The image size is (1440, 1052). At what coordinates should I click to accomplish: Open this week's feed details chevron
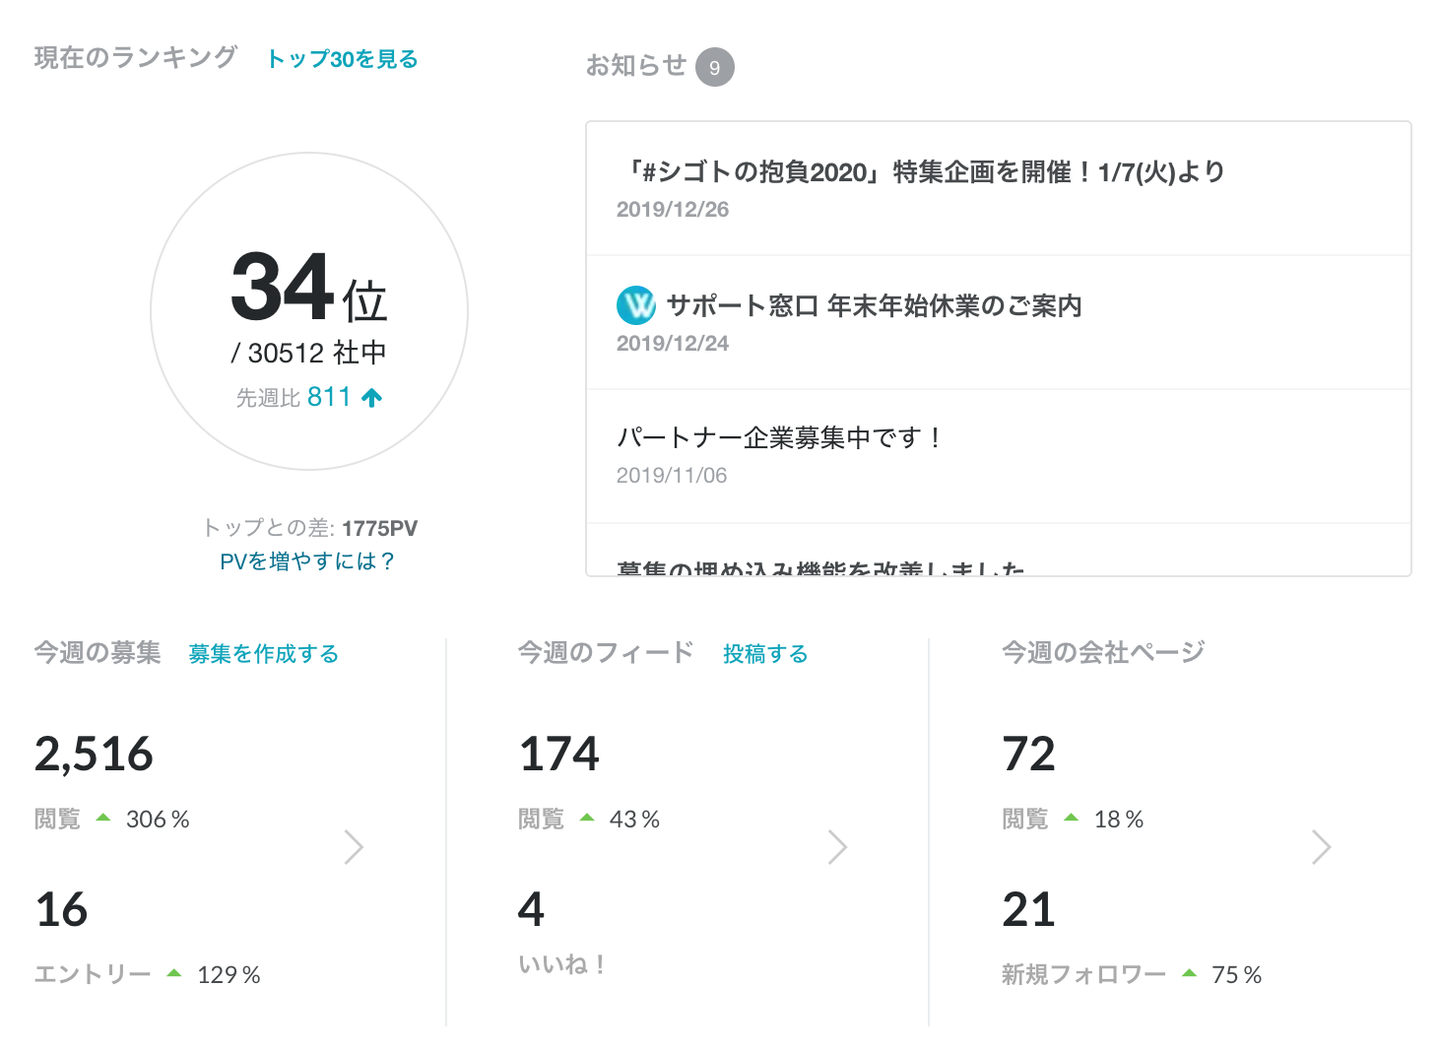tap(838, 847)
